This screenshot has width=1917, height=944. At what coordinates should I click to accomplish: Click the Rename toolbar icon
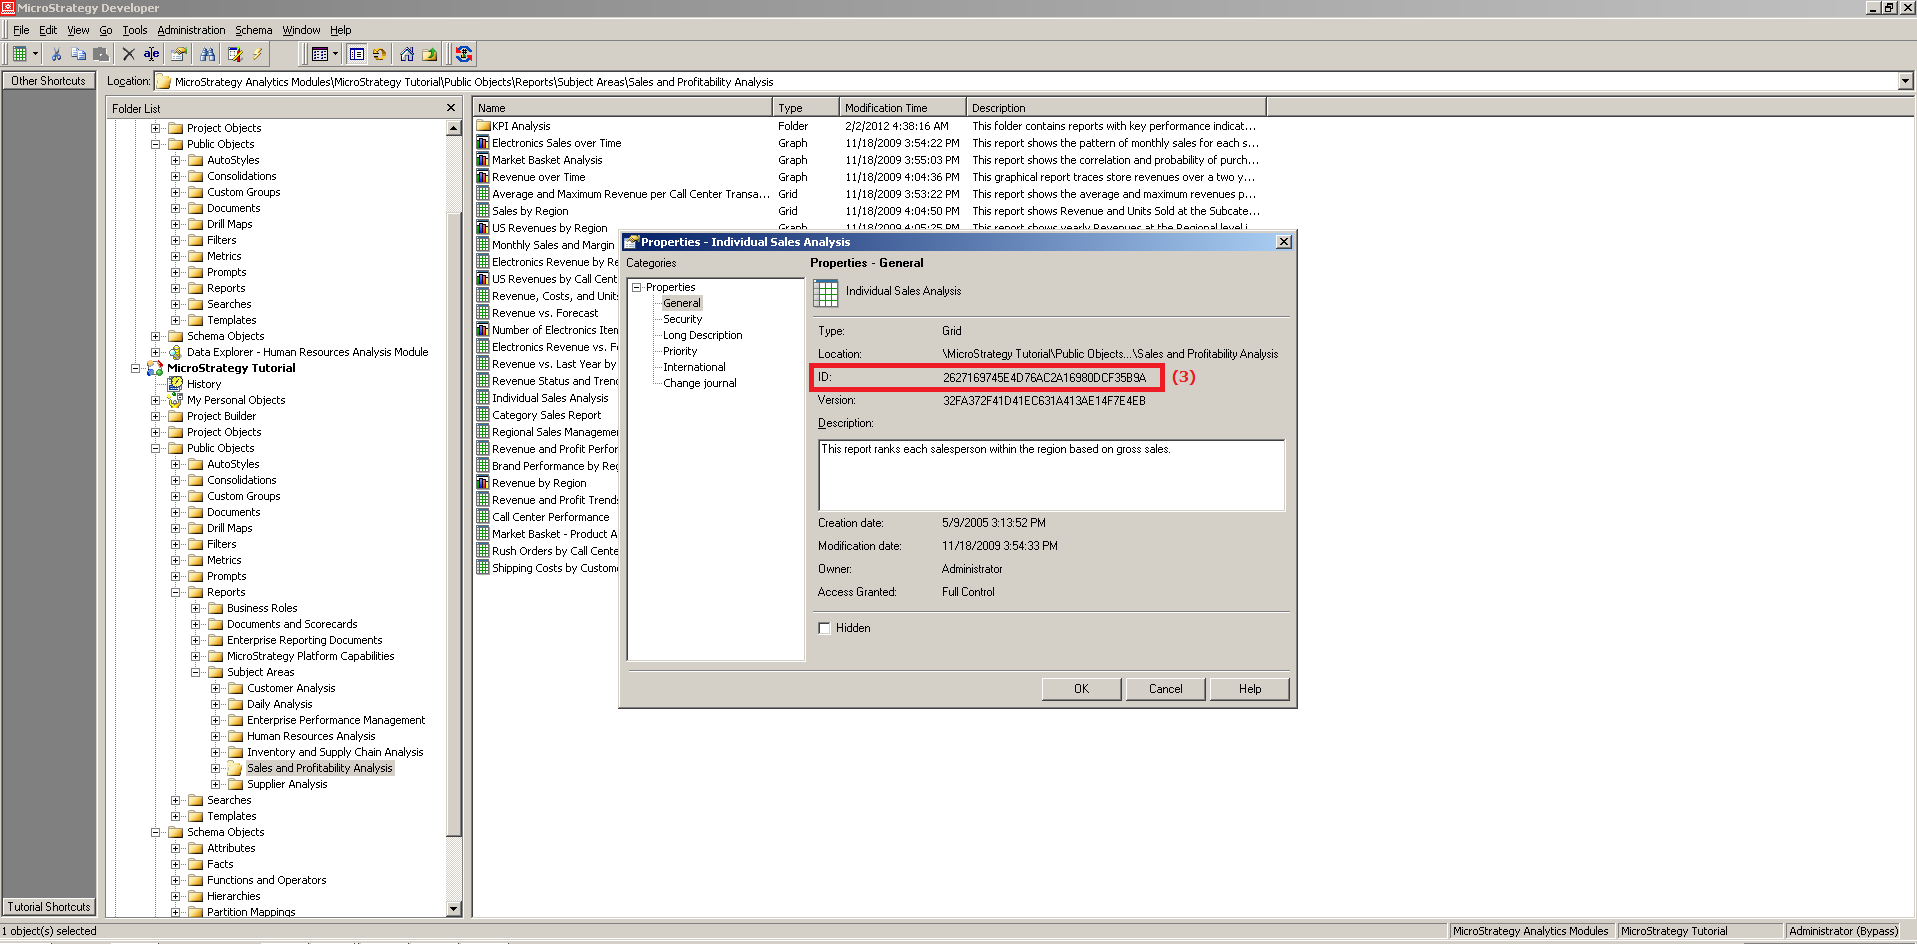151,54
